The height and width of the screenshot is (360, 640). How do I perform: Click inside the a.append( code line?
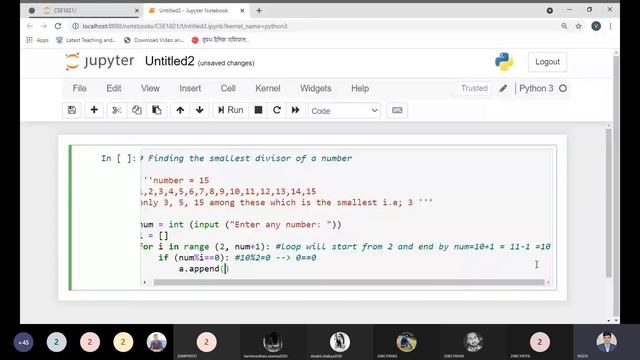coord(204,269)
